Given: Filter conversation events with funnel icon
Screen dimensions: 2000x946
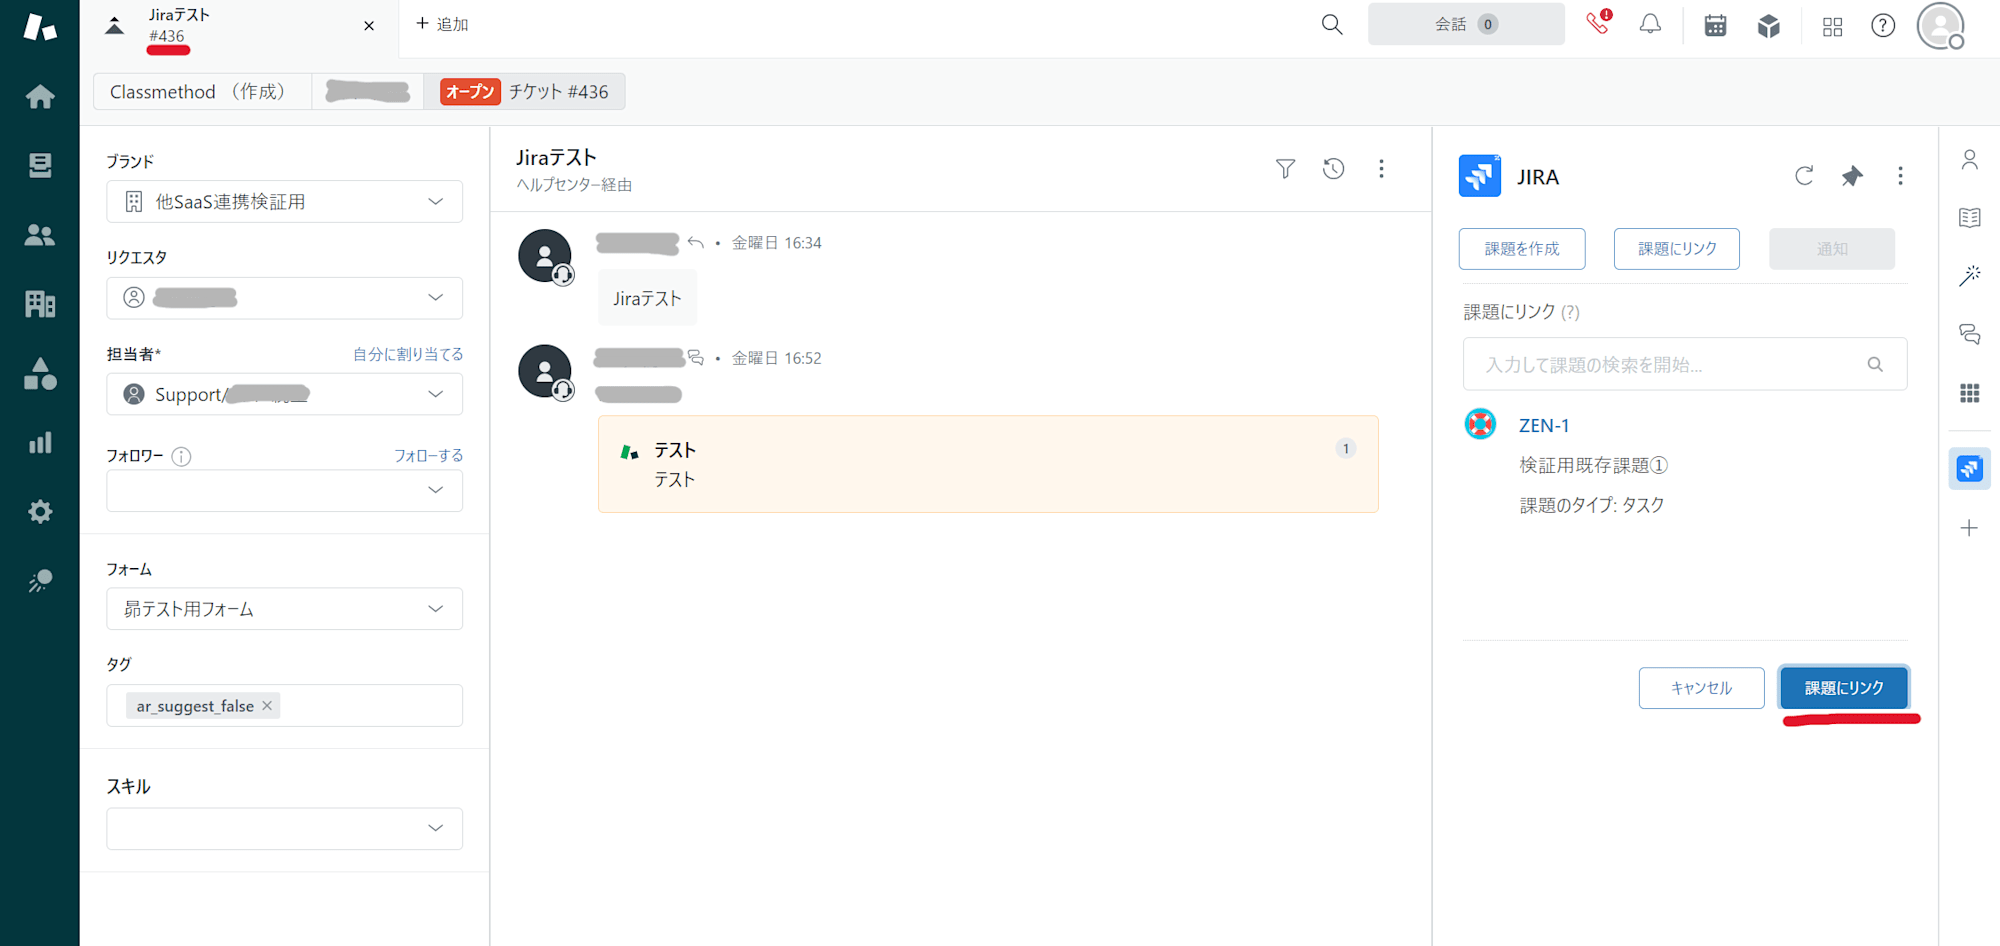Looking at the screenshot, I should pos(1286,169).
